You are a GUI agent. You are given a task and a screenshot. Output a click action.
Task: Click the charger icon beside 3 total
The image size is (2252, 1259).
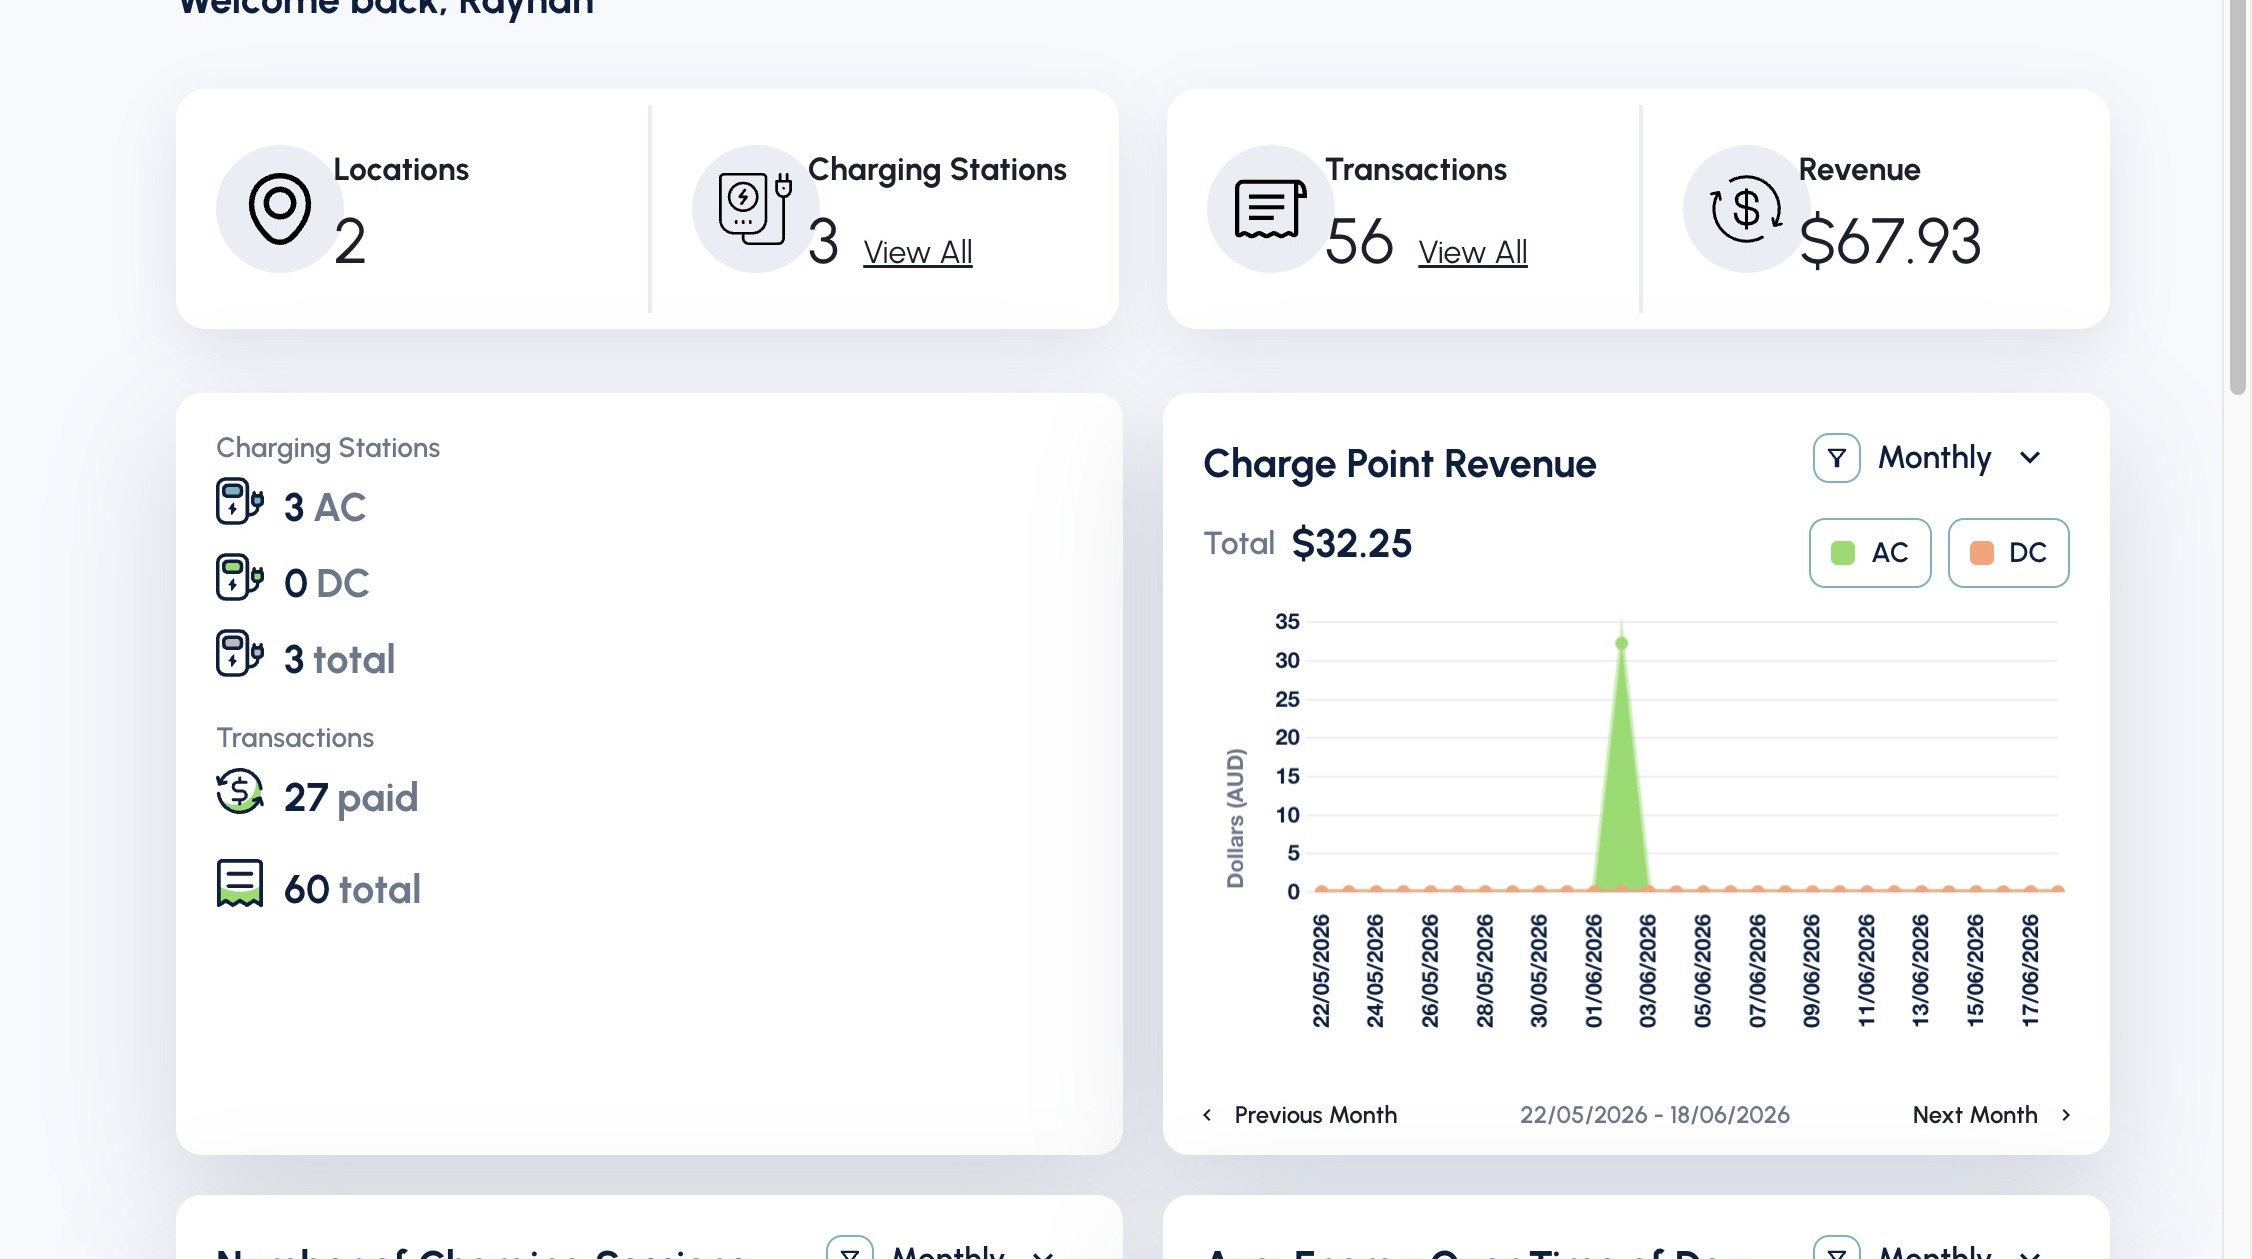tap(240, 654)
